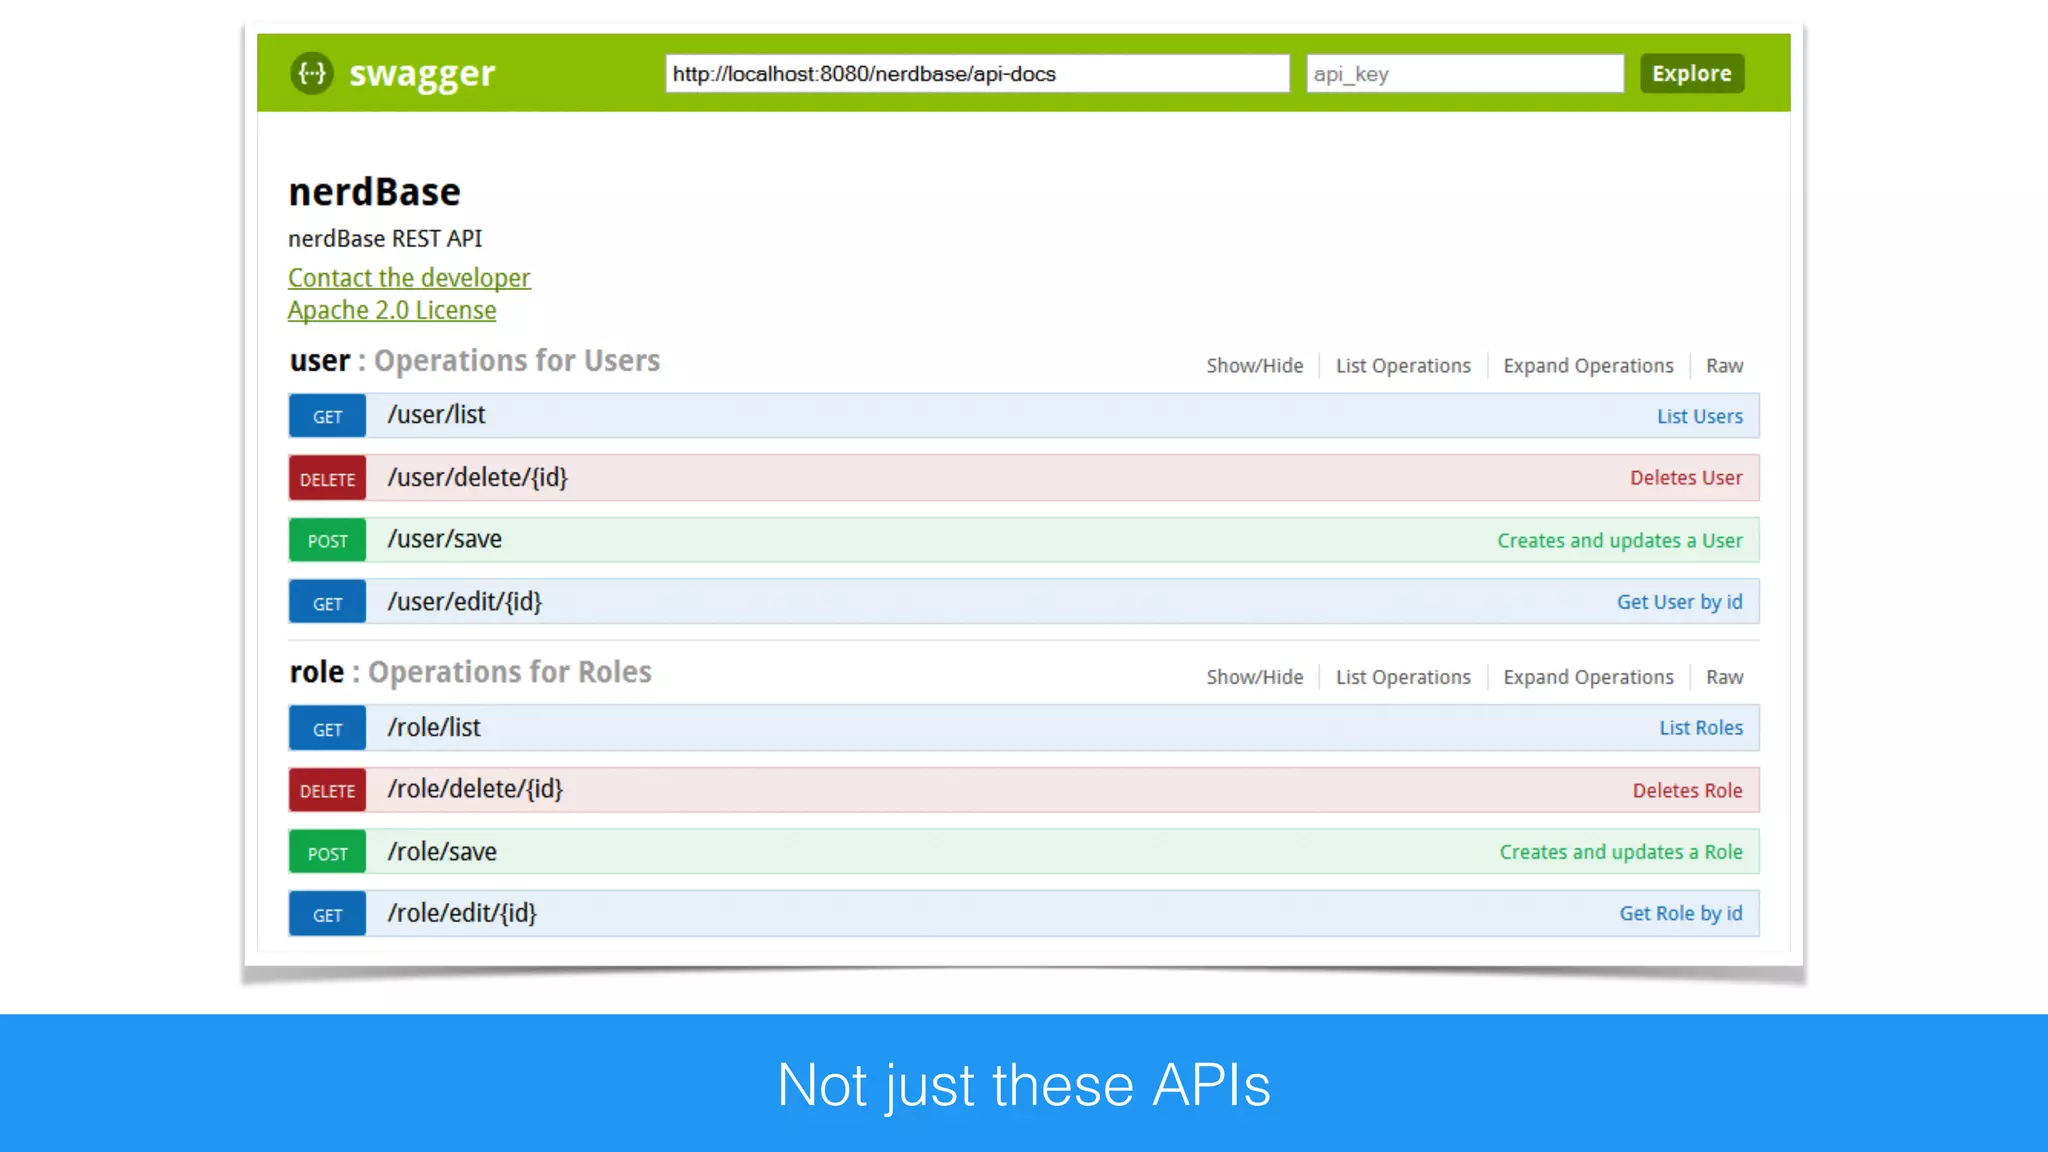Click the GET badge for /role/list
Screen dimensions: 2048x1152
tap(327, 729)
